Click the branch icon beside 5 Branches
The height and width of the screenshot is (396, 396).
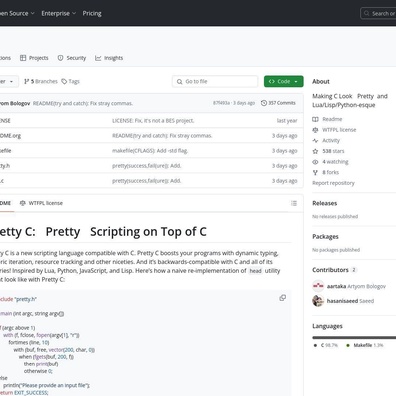pyautogui.click(x=27, y=81)
